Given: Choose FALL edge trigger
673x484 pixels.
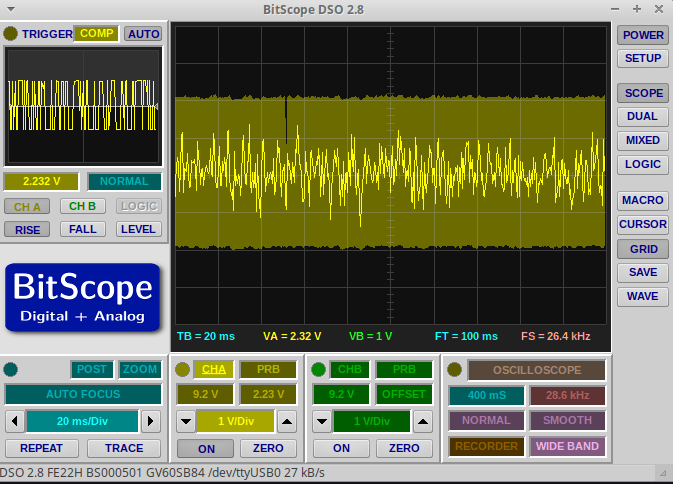Looking at the screenshot, I should click(x=82, y=229).
